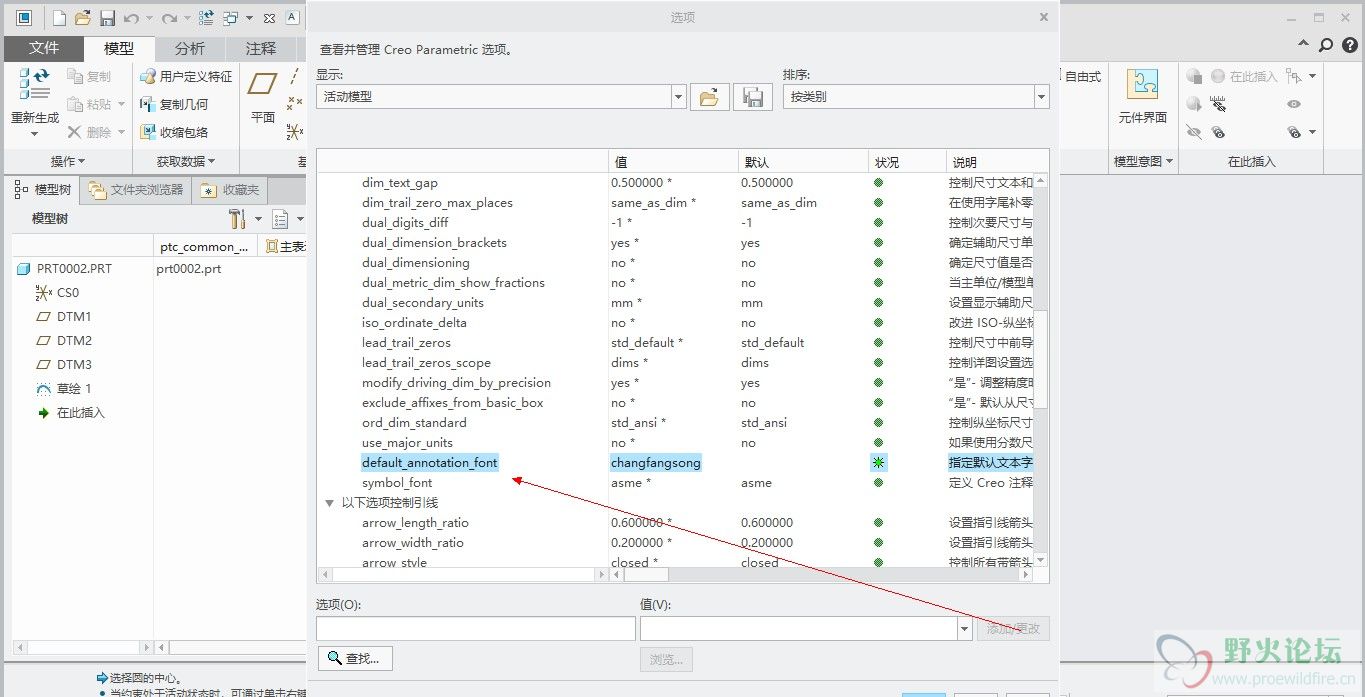Click the 平面 datum plane tool
The image size is (1365, 697).
point(263,96)
